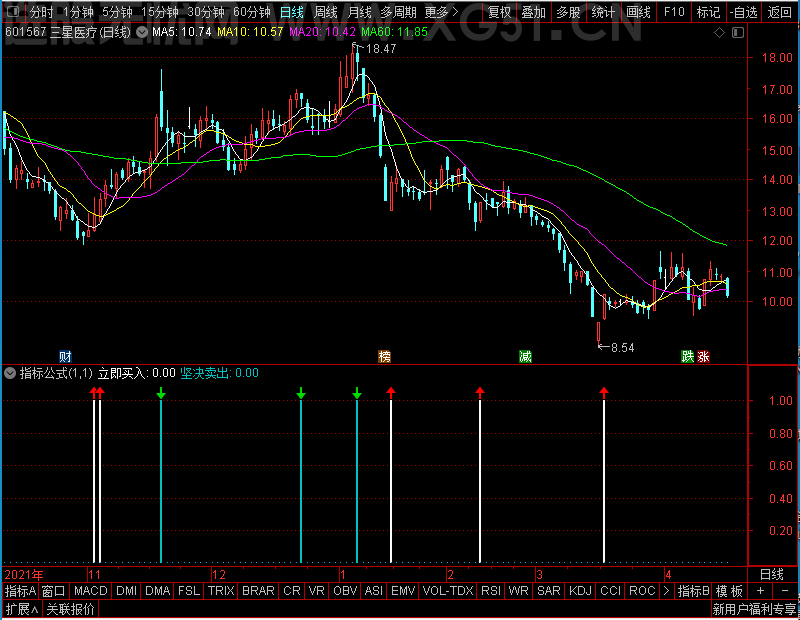The image size is (800, 620).
Task: Switch to FSL indicator
Action: [x=189, y=591]
